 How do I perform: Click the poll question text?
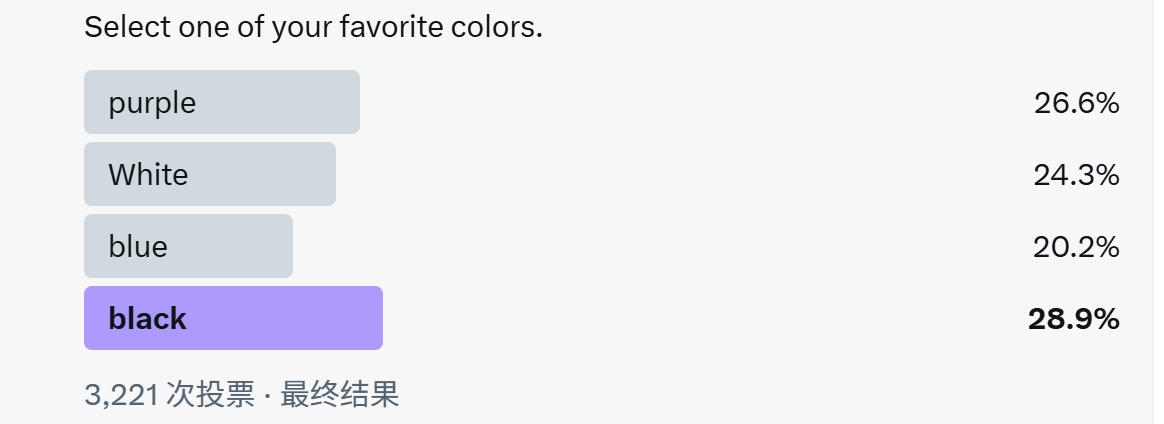pyautogui.click(x=313, y=27)
